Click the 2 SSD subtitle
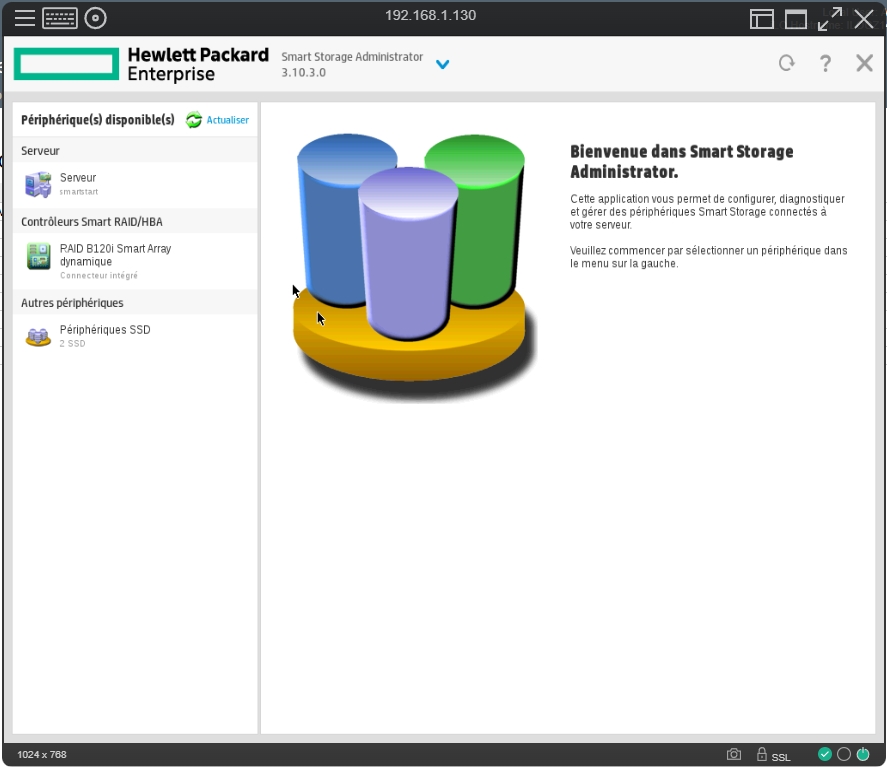Screen dimensions: 887x768 [72, 343]
